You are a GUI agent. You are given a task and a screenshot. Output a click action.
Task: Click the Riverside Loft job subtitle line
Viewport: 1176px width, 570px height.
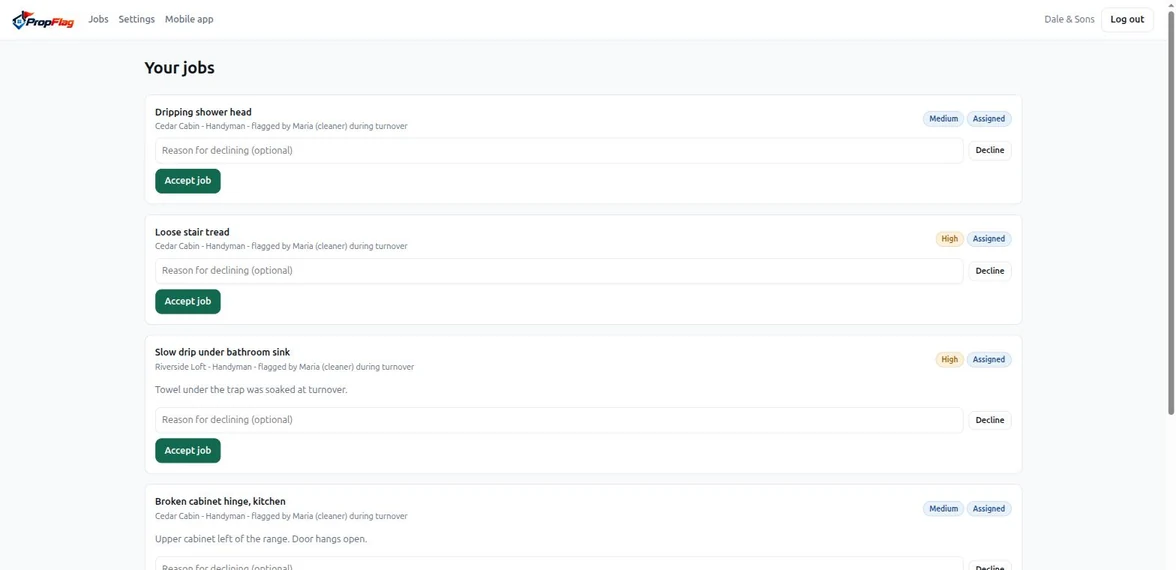[x=284, y=367]
